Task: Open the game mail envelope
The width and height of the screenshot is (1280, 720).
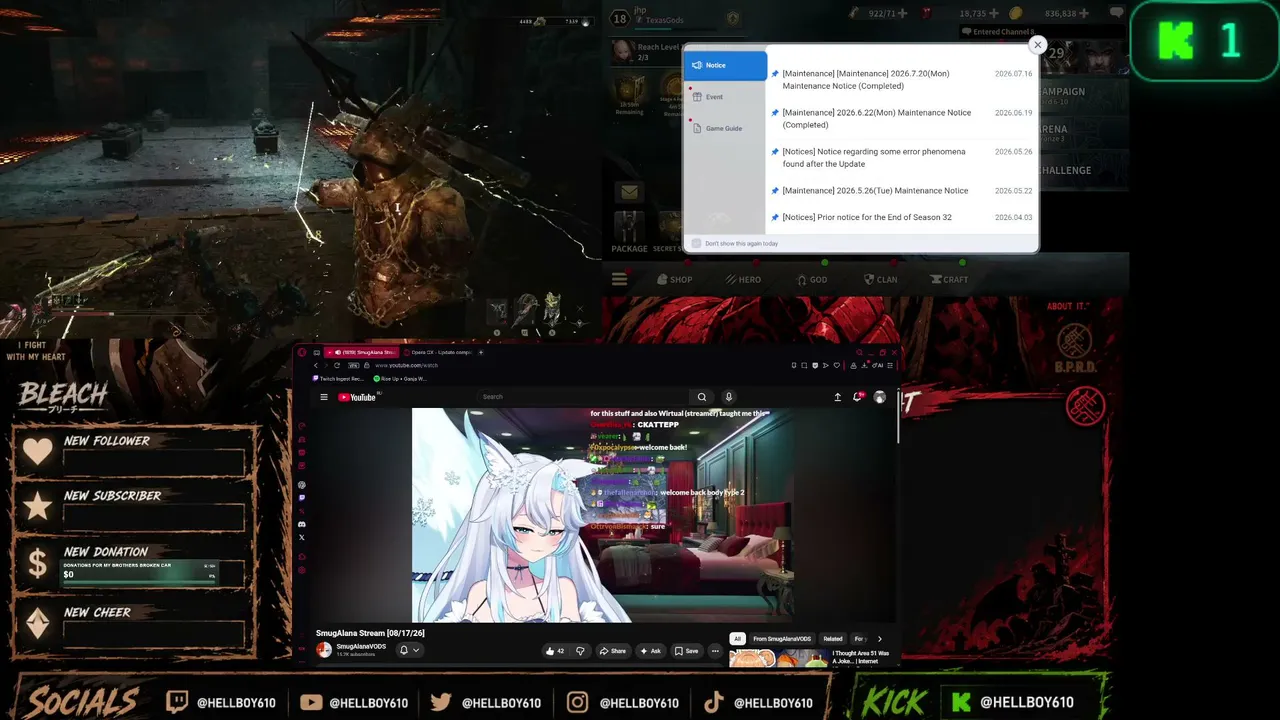Action: (x=629, y=192)
